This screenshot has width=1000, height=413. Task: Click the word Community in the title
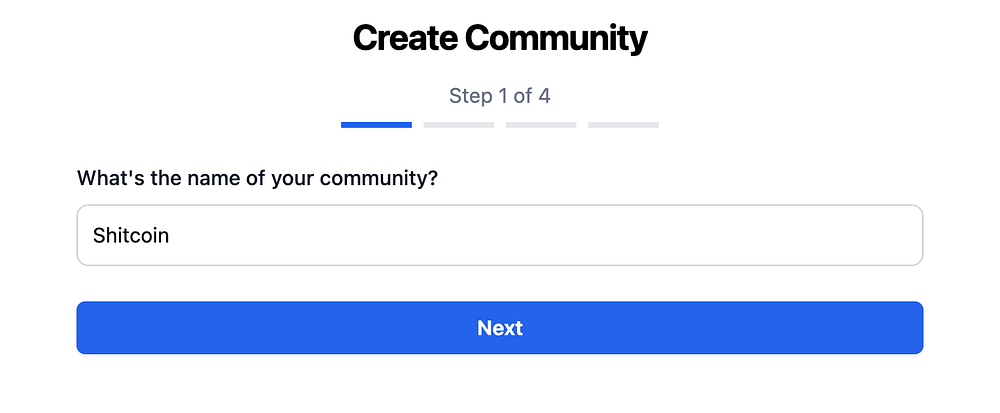coord(556,38)
